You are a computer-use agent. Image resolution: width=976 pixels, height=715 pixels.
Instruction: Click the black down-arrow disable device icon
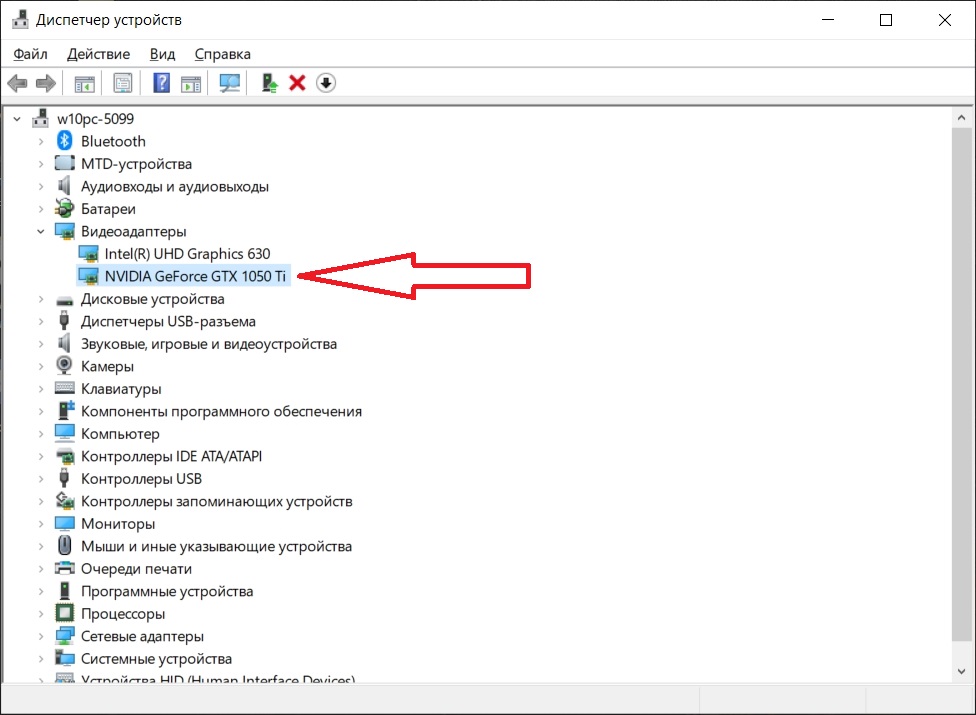click(326, 83)
